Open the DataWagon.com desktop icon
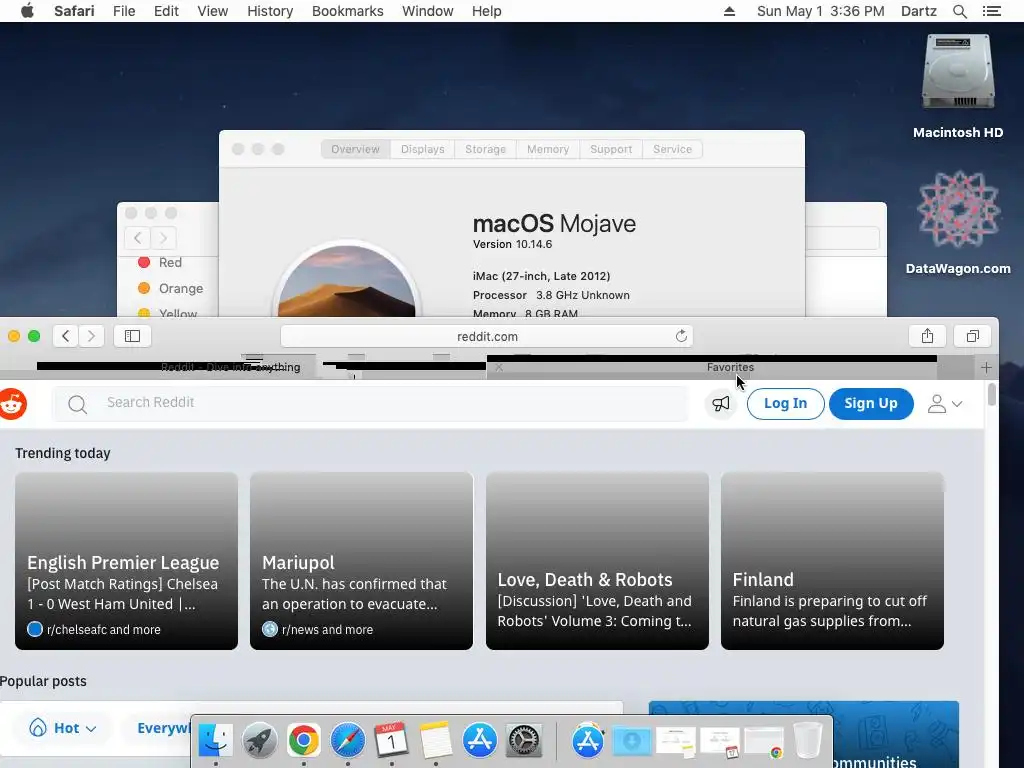The image size is (1024, 768). click(x=957, y=222)
